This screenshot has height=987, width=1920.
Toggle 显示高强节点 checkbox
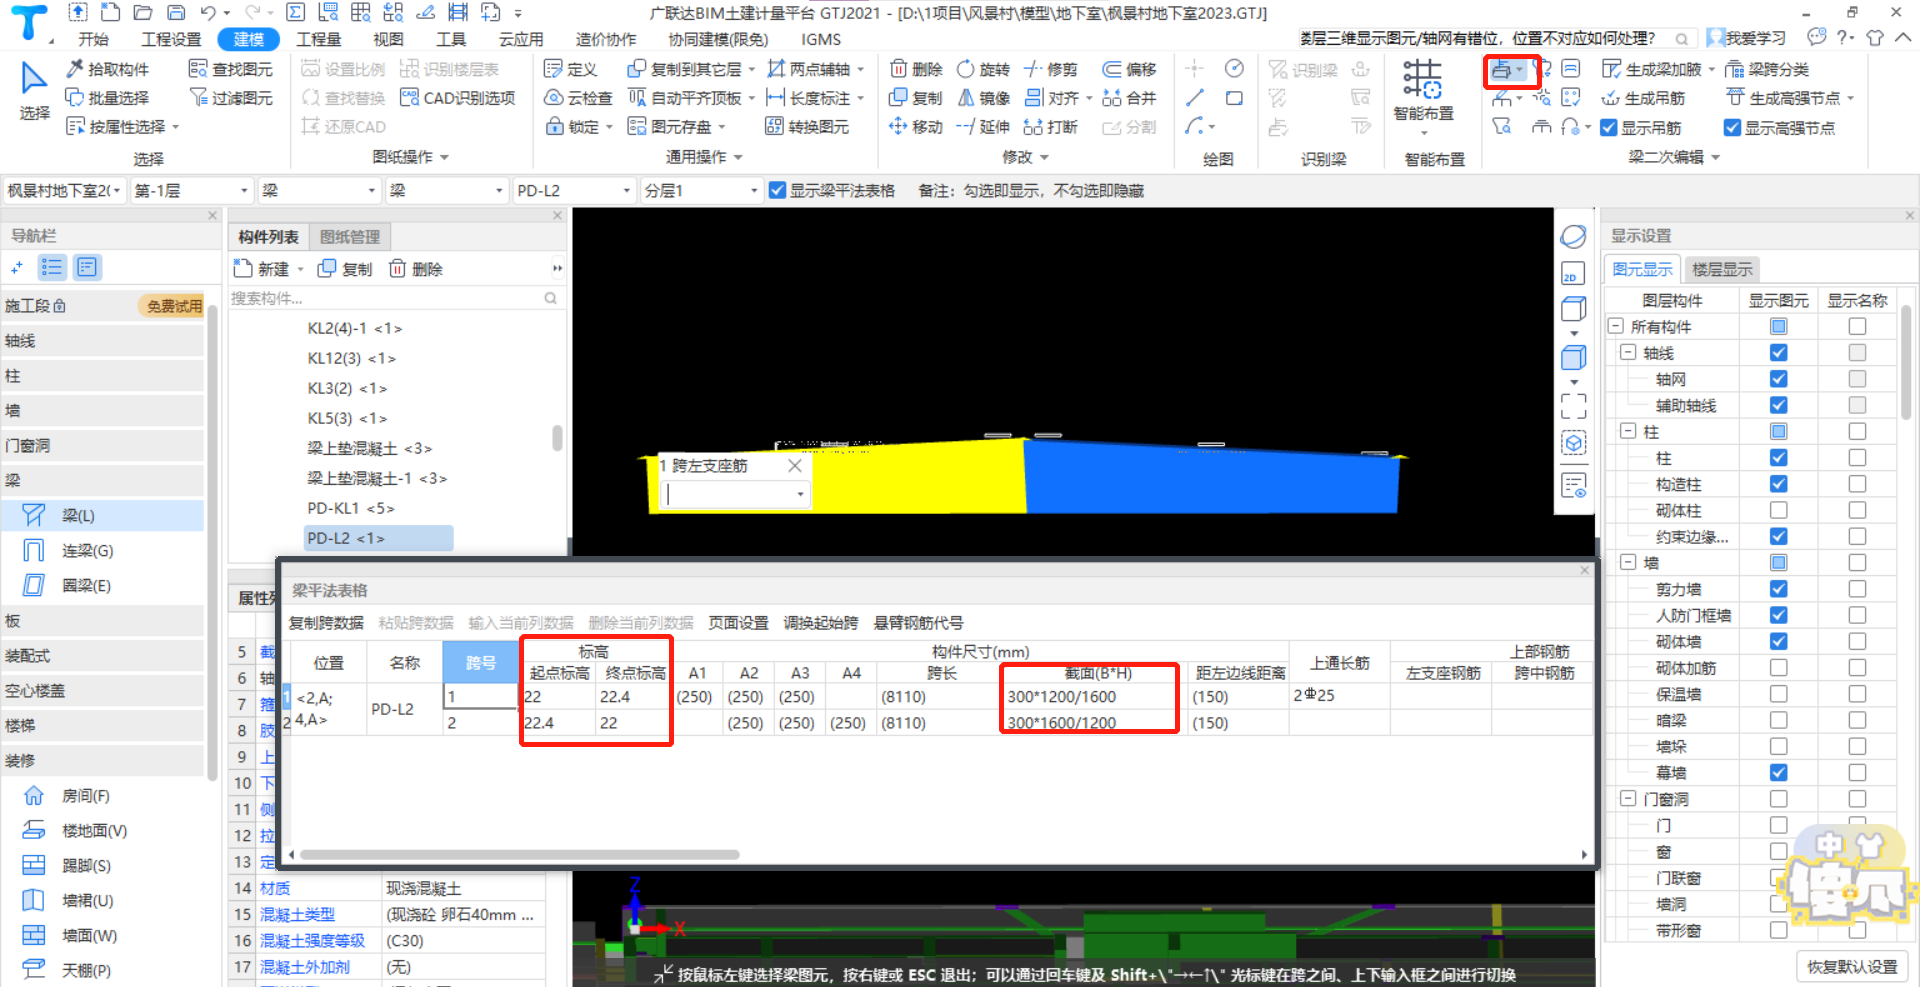click(x=1733, y=128)
